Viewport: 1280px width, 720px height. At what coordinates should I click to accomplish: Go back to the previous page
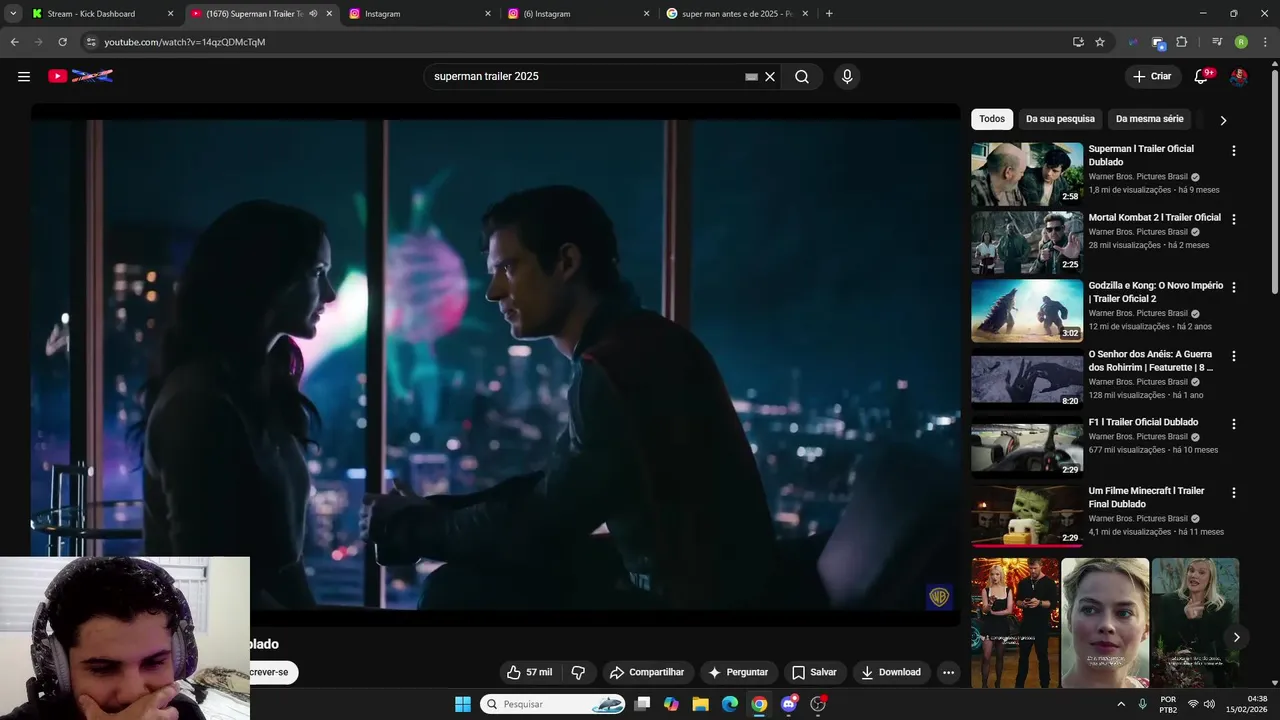point(14,42)
